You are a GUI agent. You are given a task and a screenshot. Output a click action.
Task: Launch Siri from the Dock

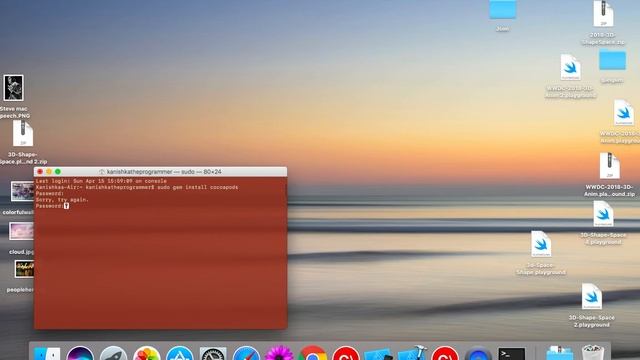coord(80,353)
